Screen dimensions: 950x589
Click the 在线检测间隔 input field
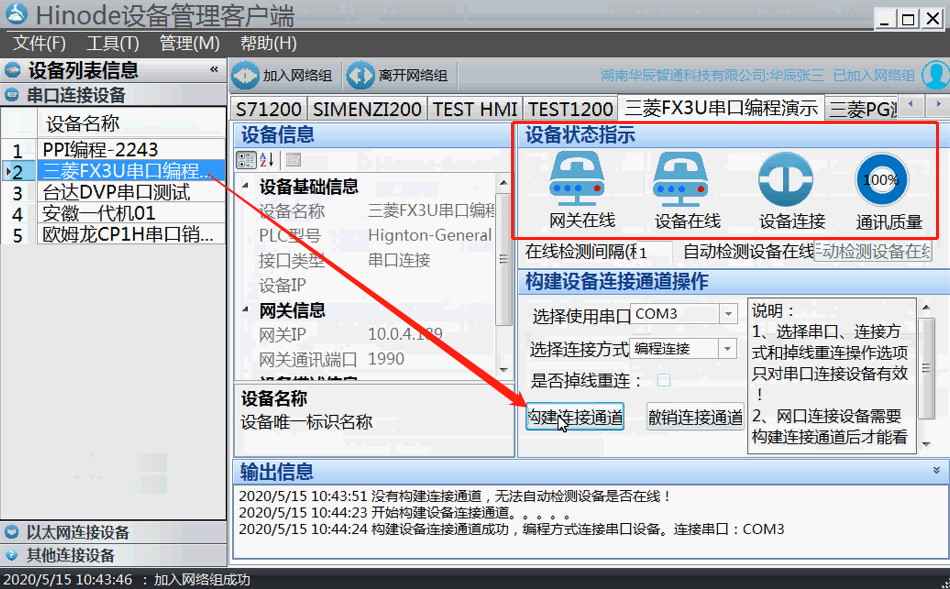(x=655, y=252)
